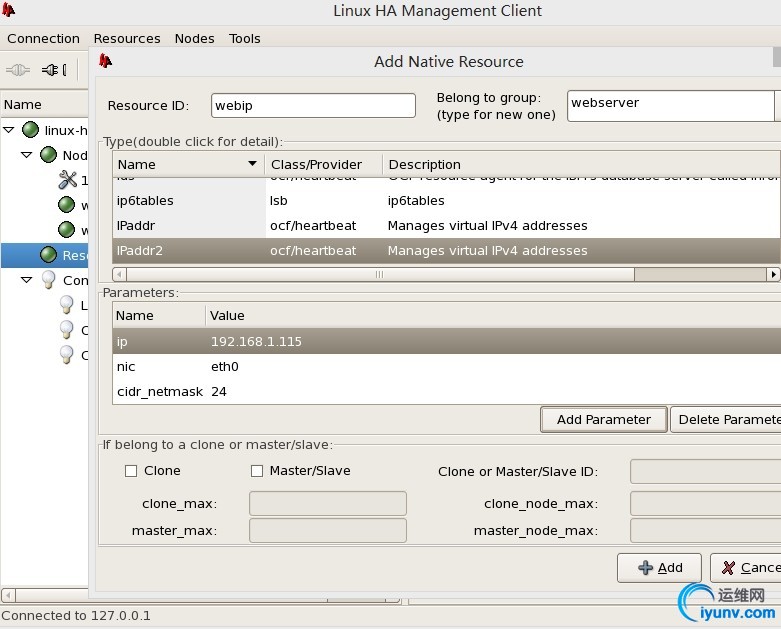
Task: Sort types by Name column arrow
Action: (x=253, y=164)
